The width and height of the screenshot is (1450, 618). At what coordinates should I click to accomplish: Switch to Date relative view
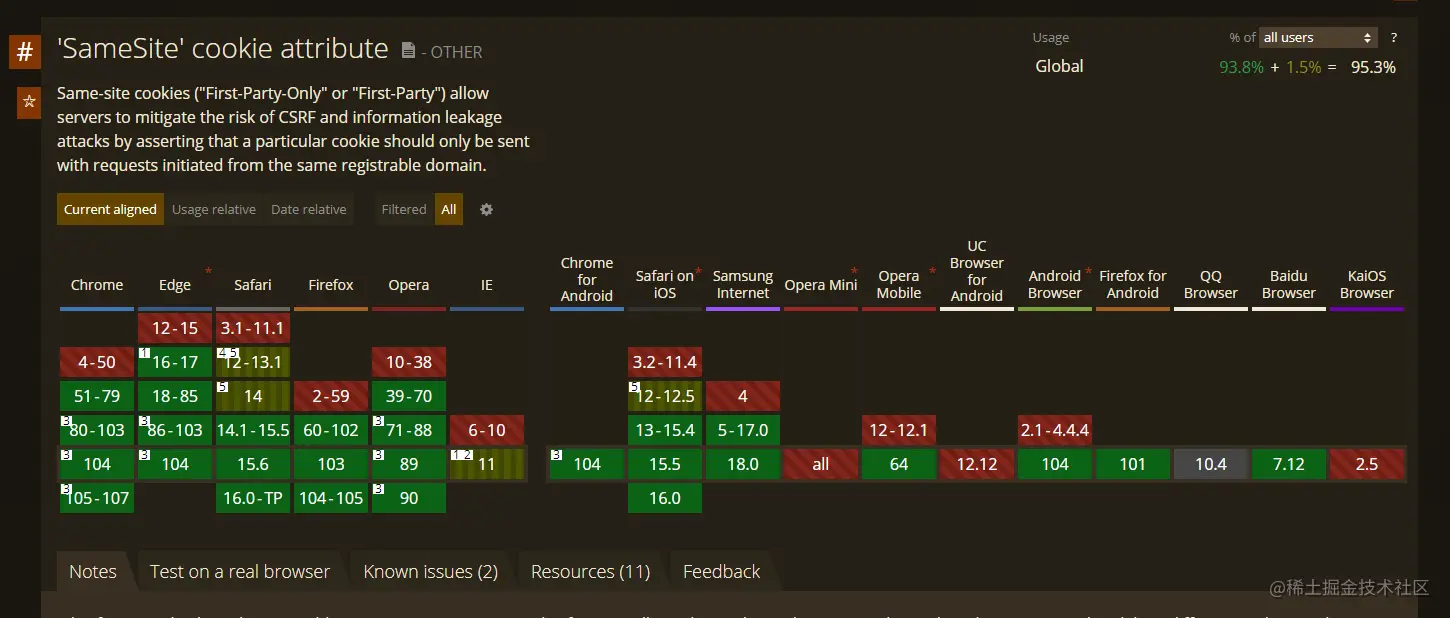tap(309, 209)
